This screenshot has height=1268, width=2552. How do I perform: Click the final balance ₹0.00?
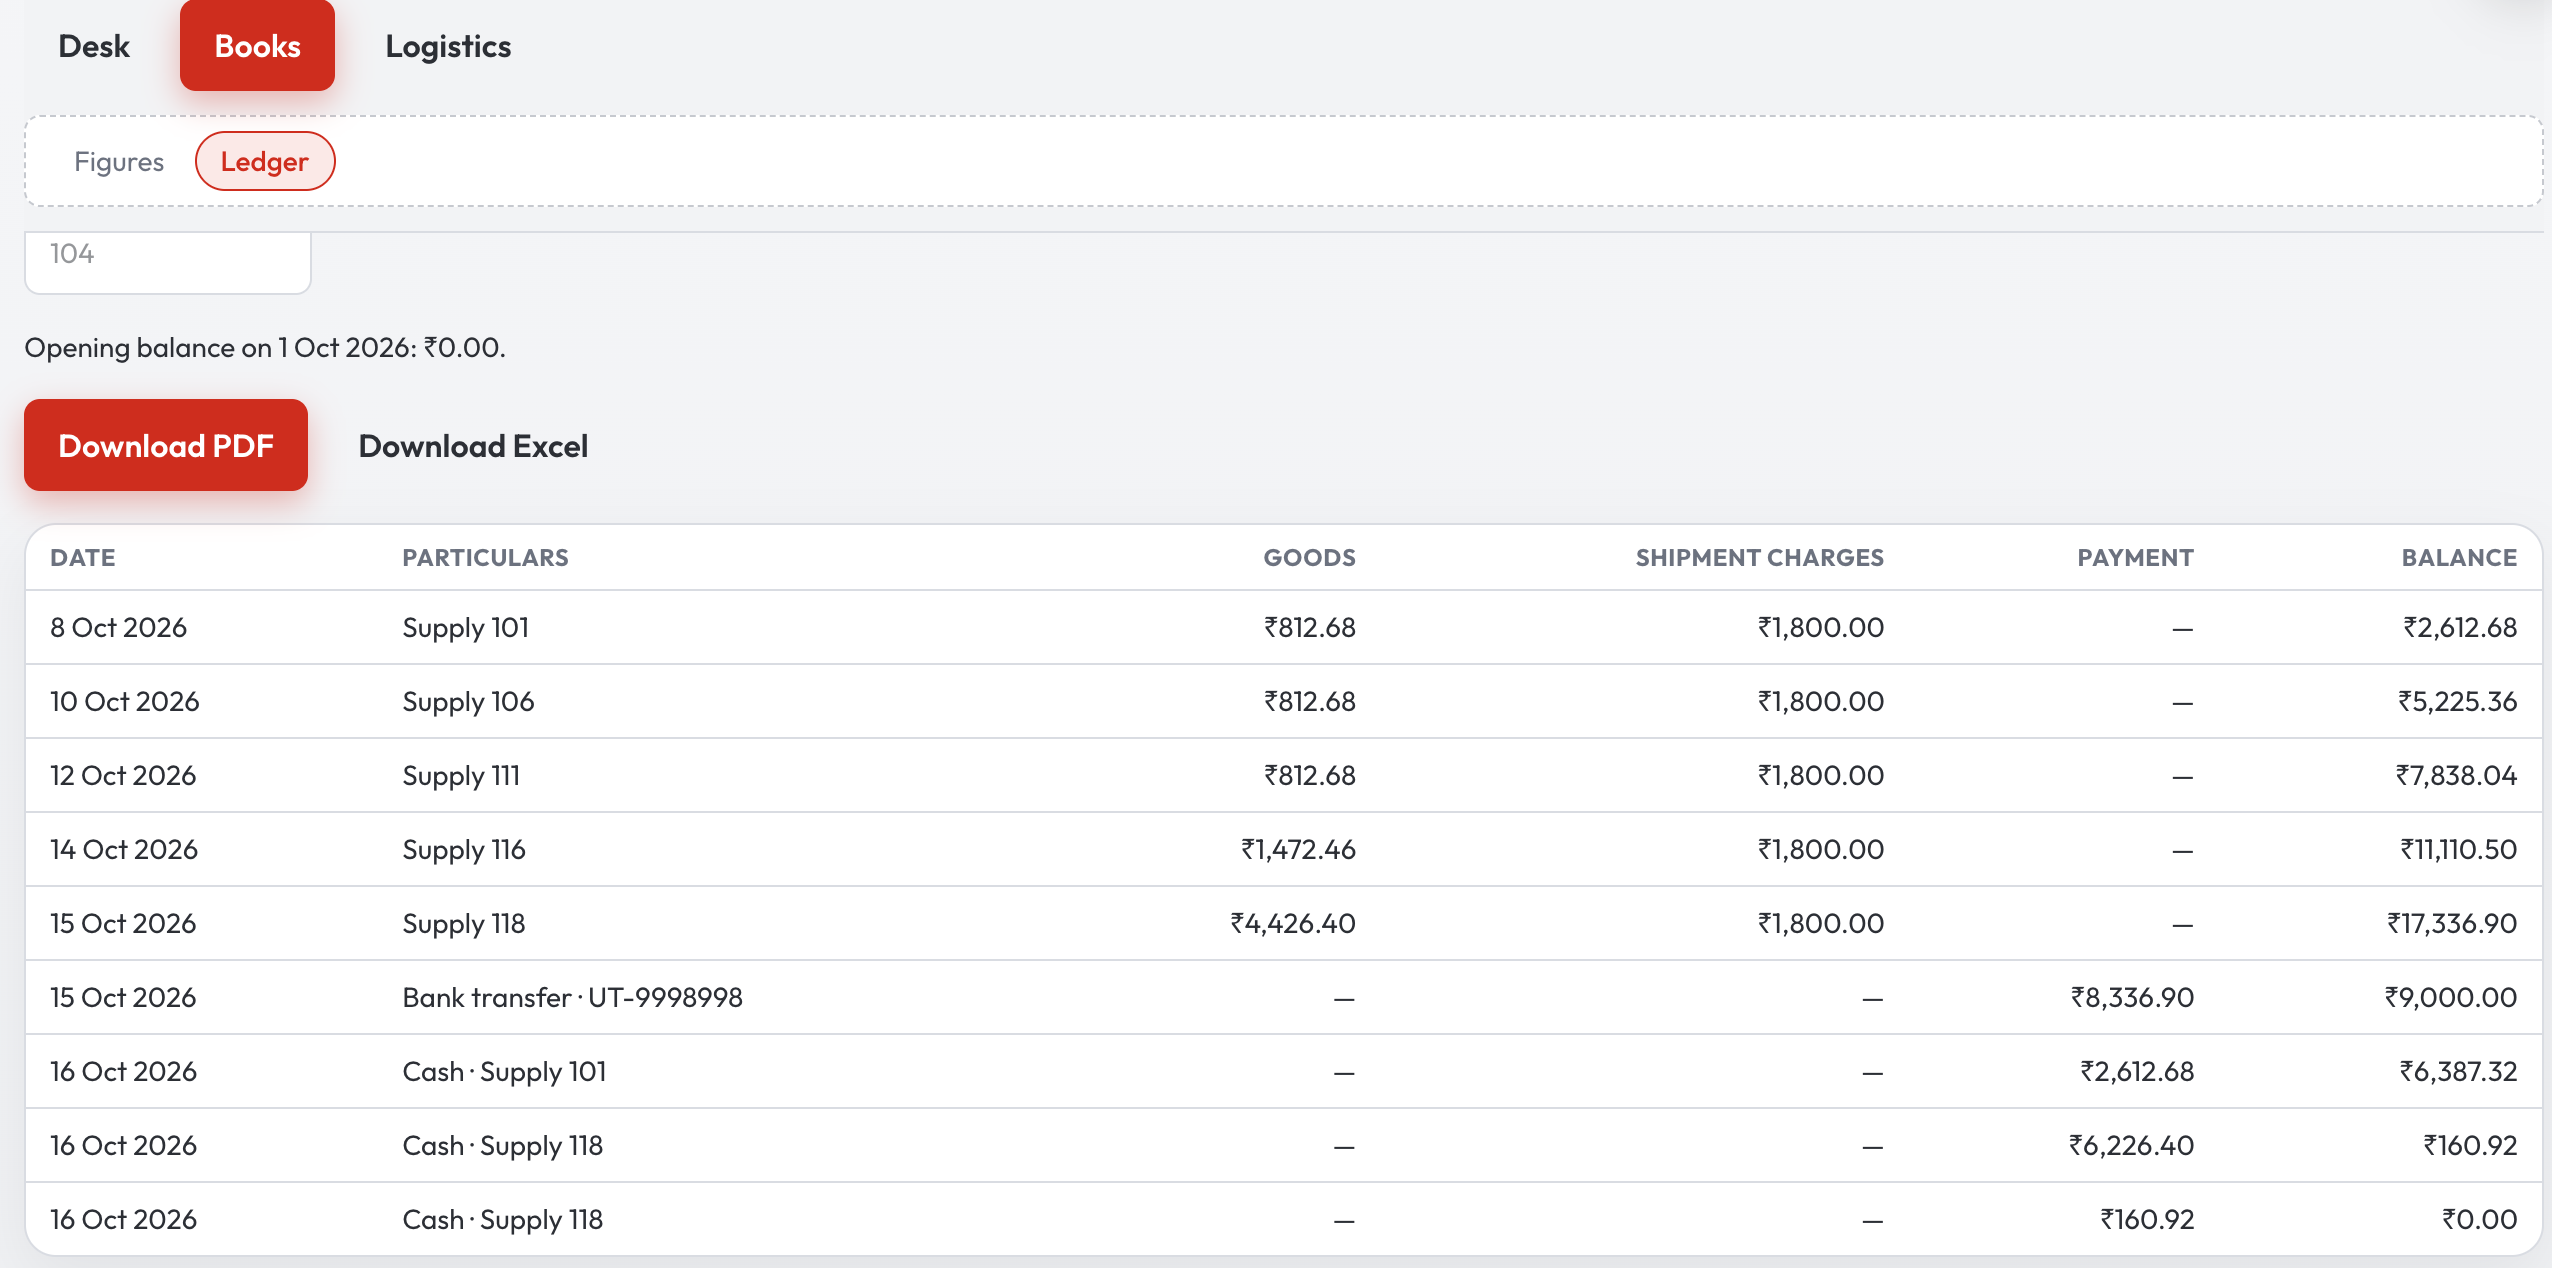pos(2479,1219)
